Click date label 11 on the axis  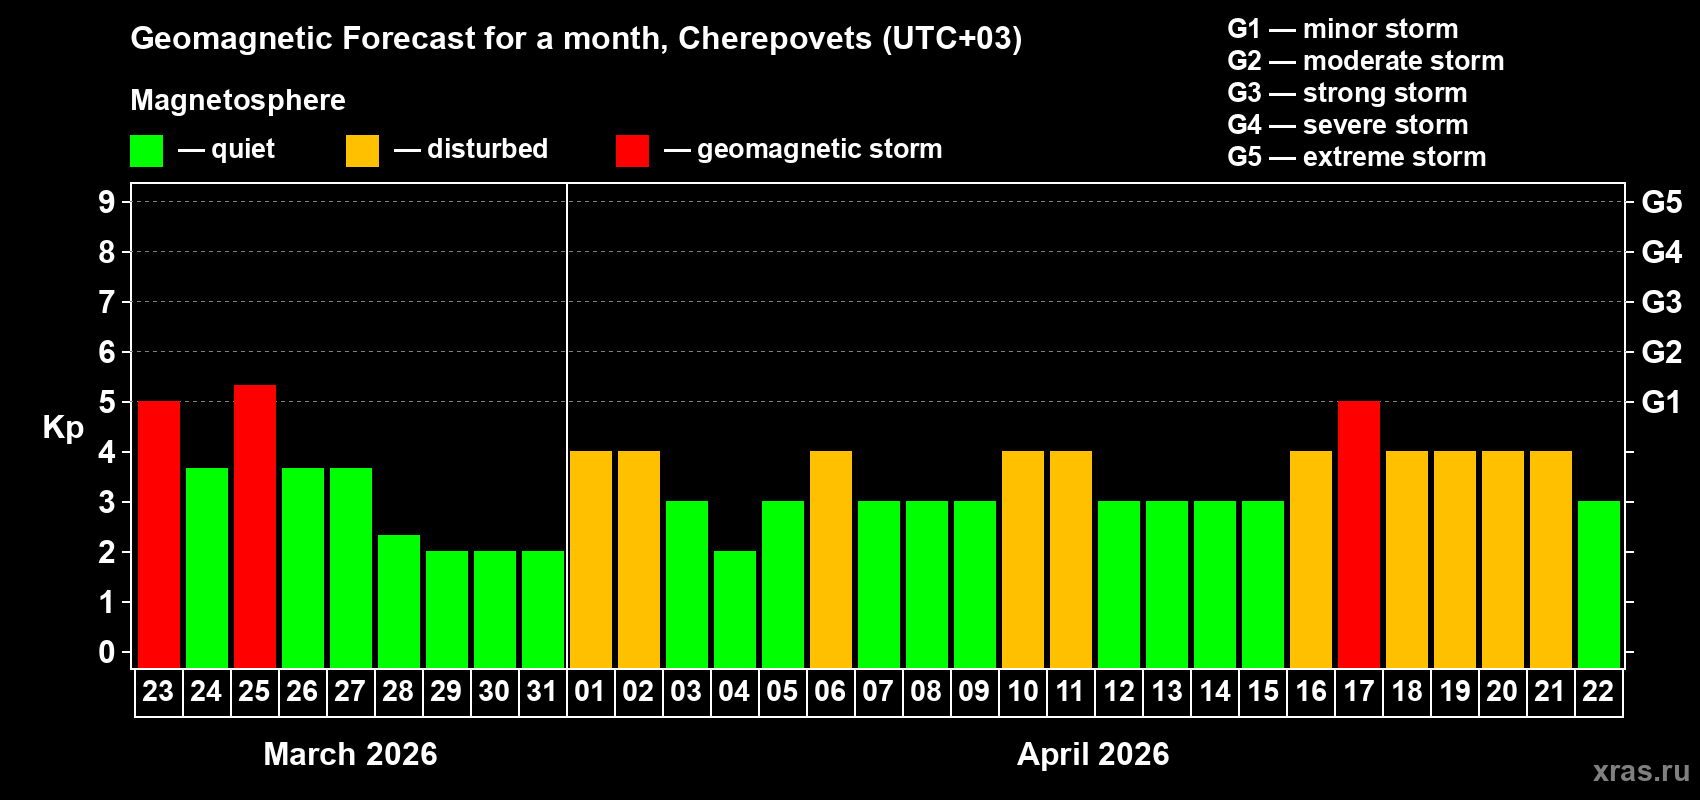pyautogui.click(x=1070, y=691)
